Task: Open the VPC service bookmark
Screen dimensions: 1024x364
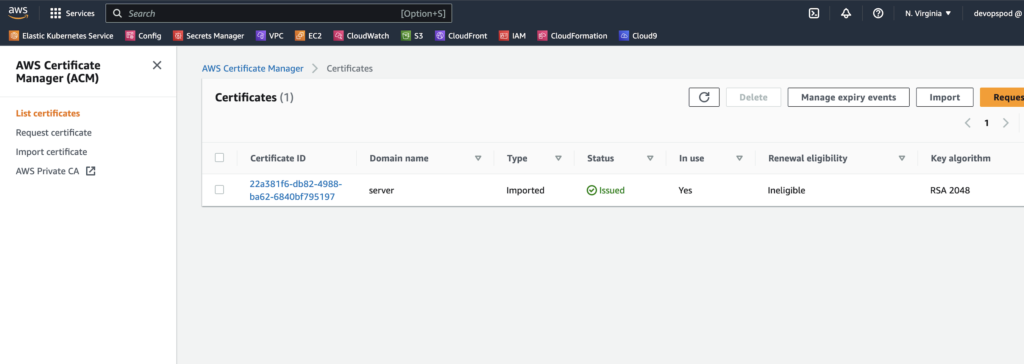Action: point(270,36)
